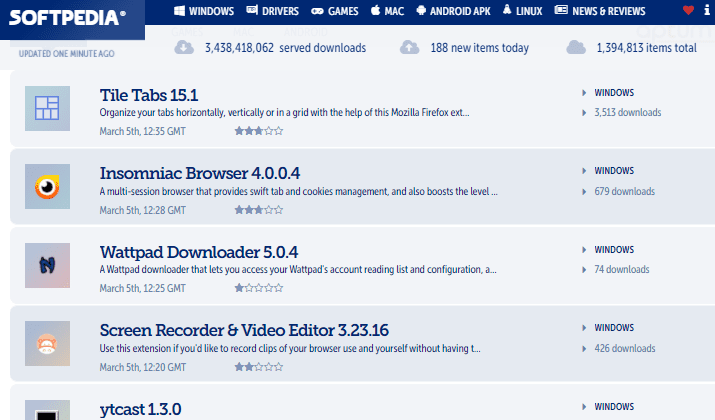Screen dimensions: 715x420
Task: Click '3,438,418,062 served downloads' text
Action: click(285, 48)
